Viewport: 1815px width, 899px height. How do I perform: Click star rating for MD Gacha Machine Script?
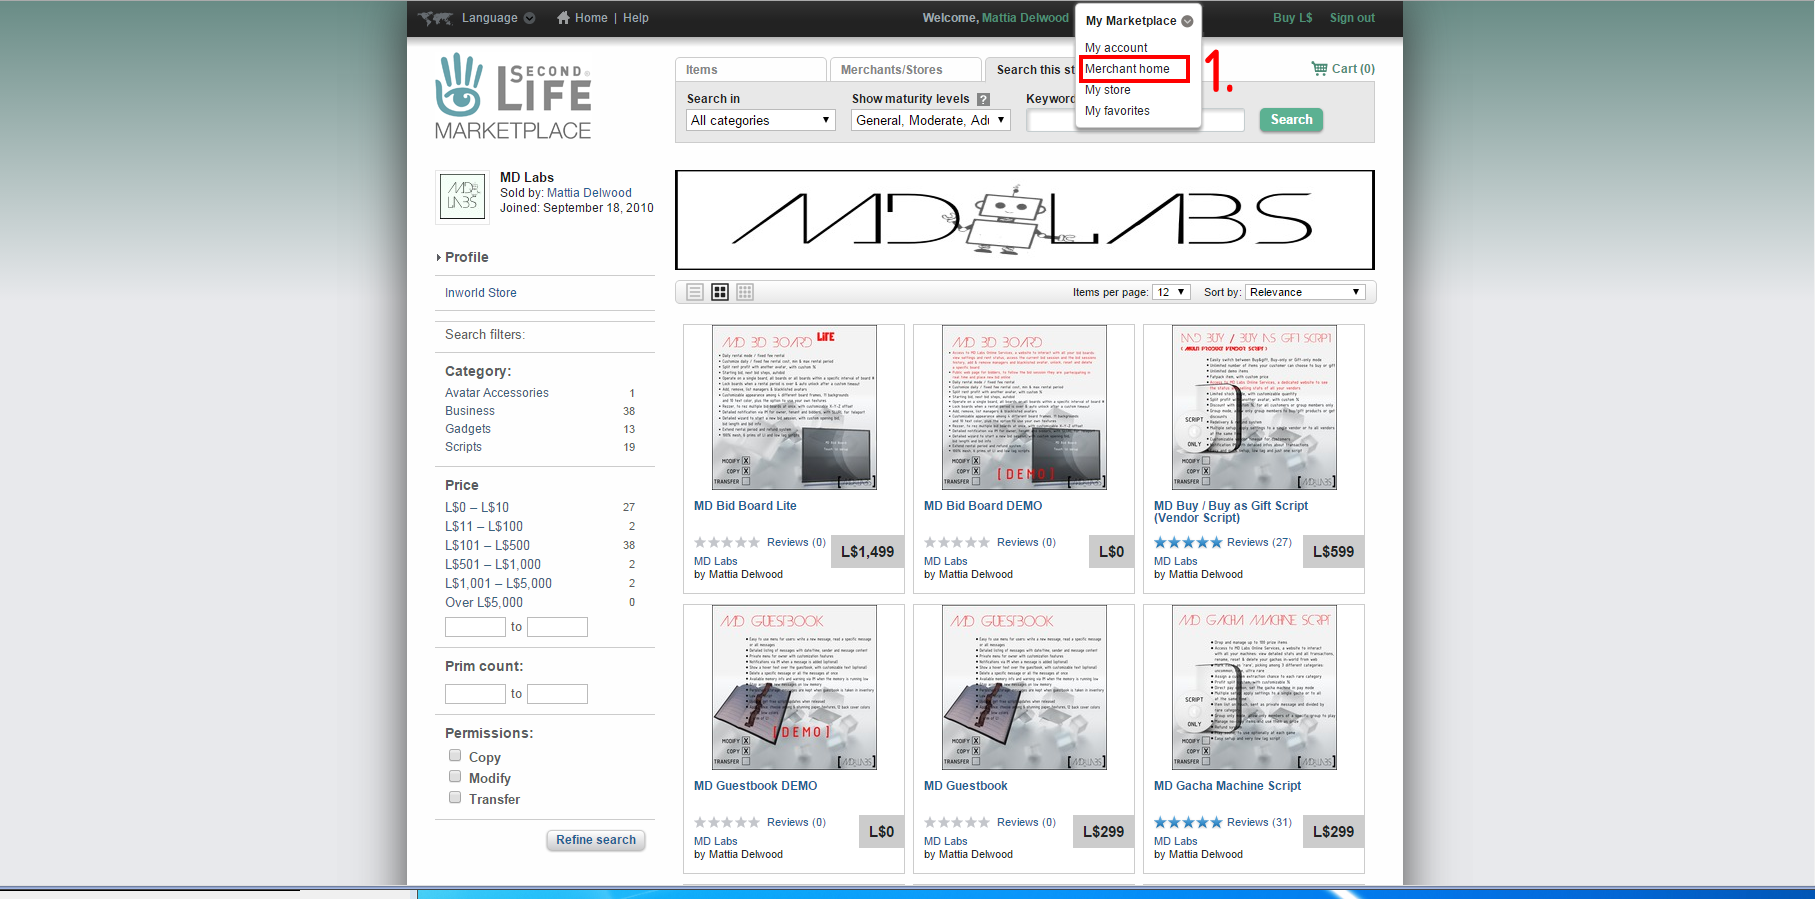pos(1188,822)
